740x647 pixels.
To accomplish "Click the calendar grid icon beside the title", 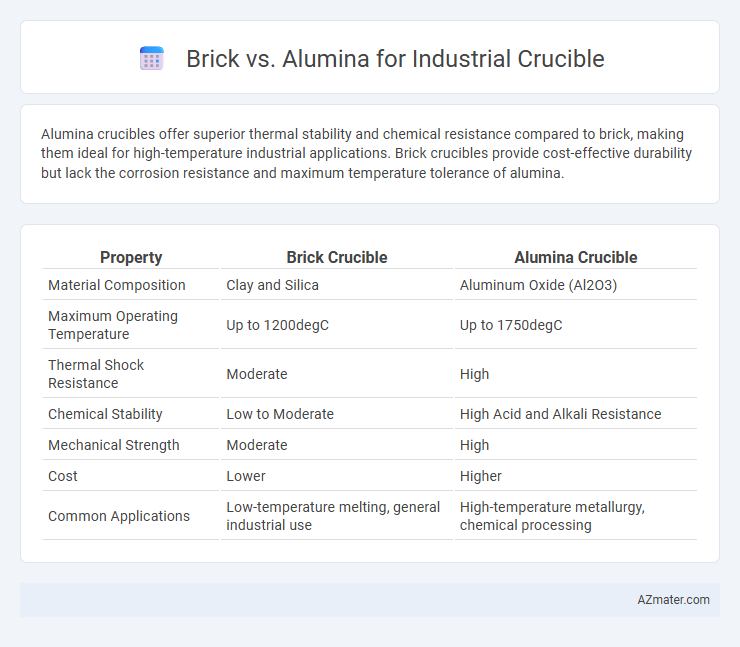I will coord(151,59).
